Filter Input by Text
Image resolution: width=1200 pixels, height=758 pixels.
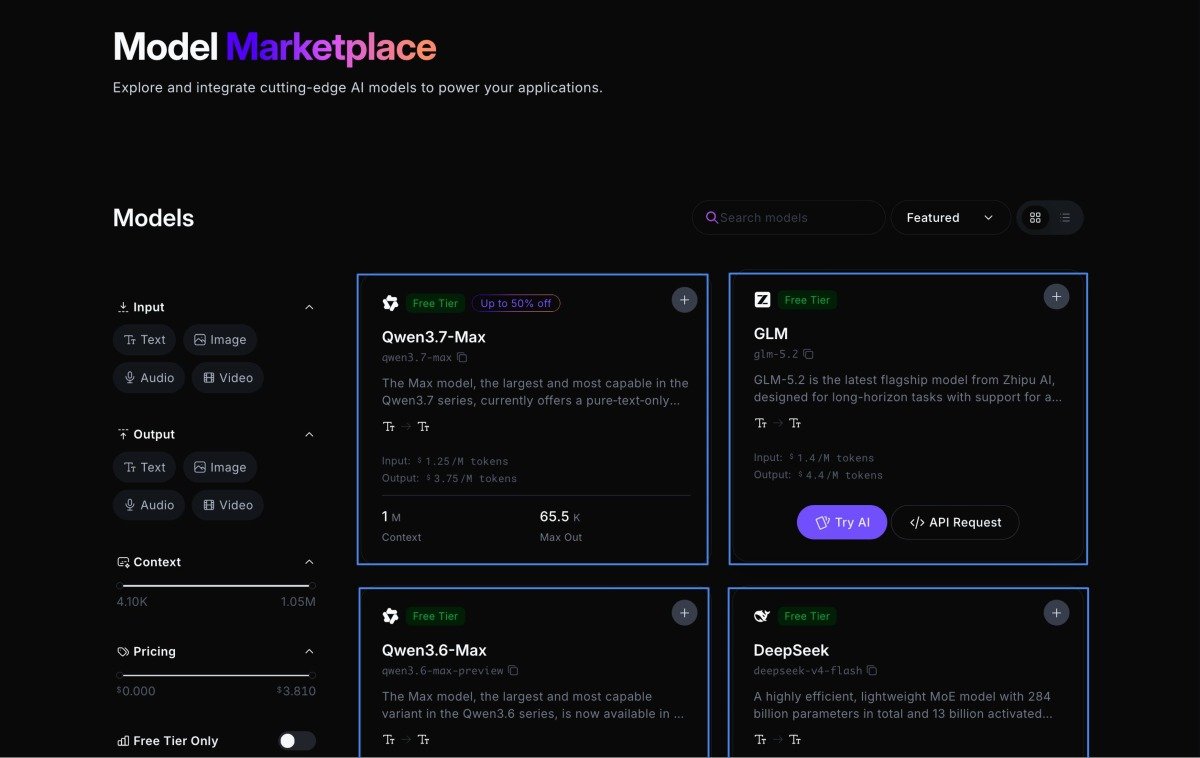145,340
